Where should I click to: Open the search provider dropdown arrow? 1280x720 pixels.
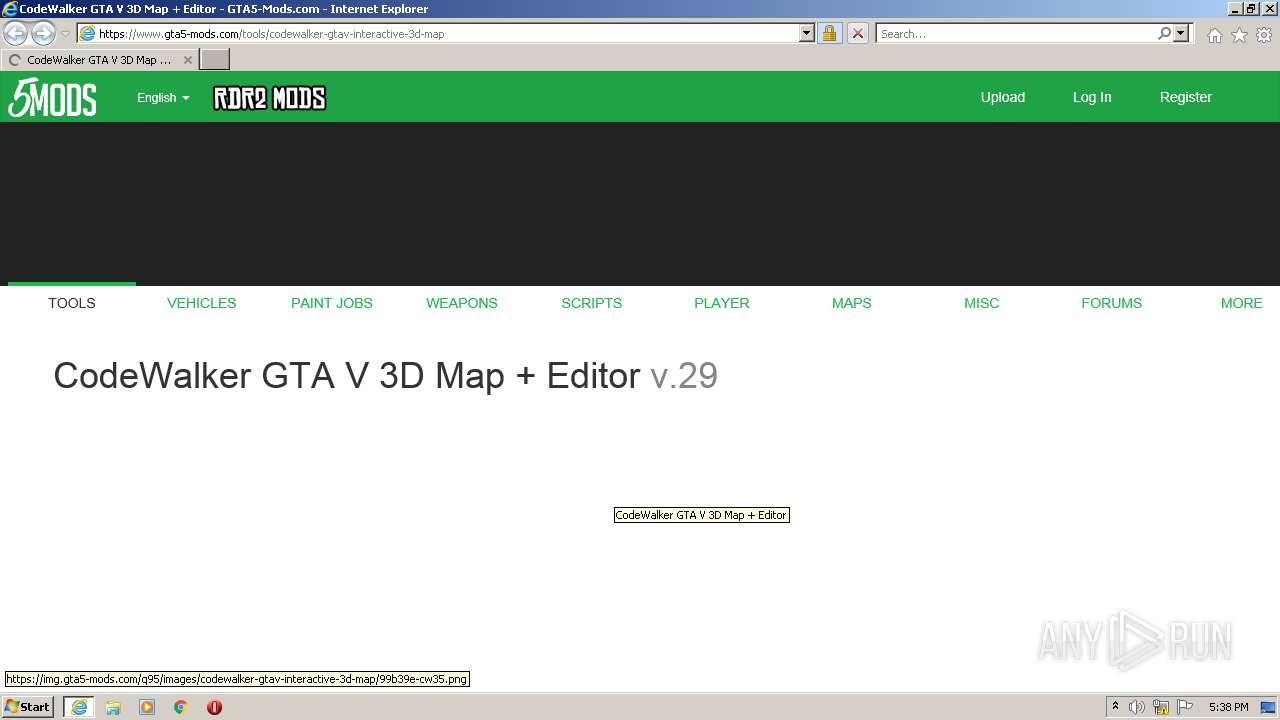click(1181, 34)
